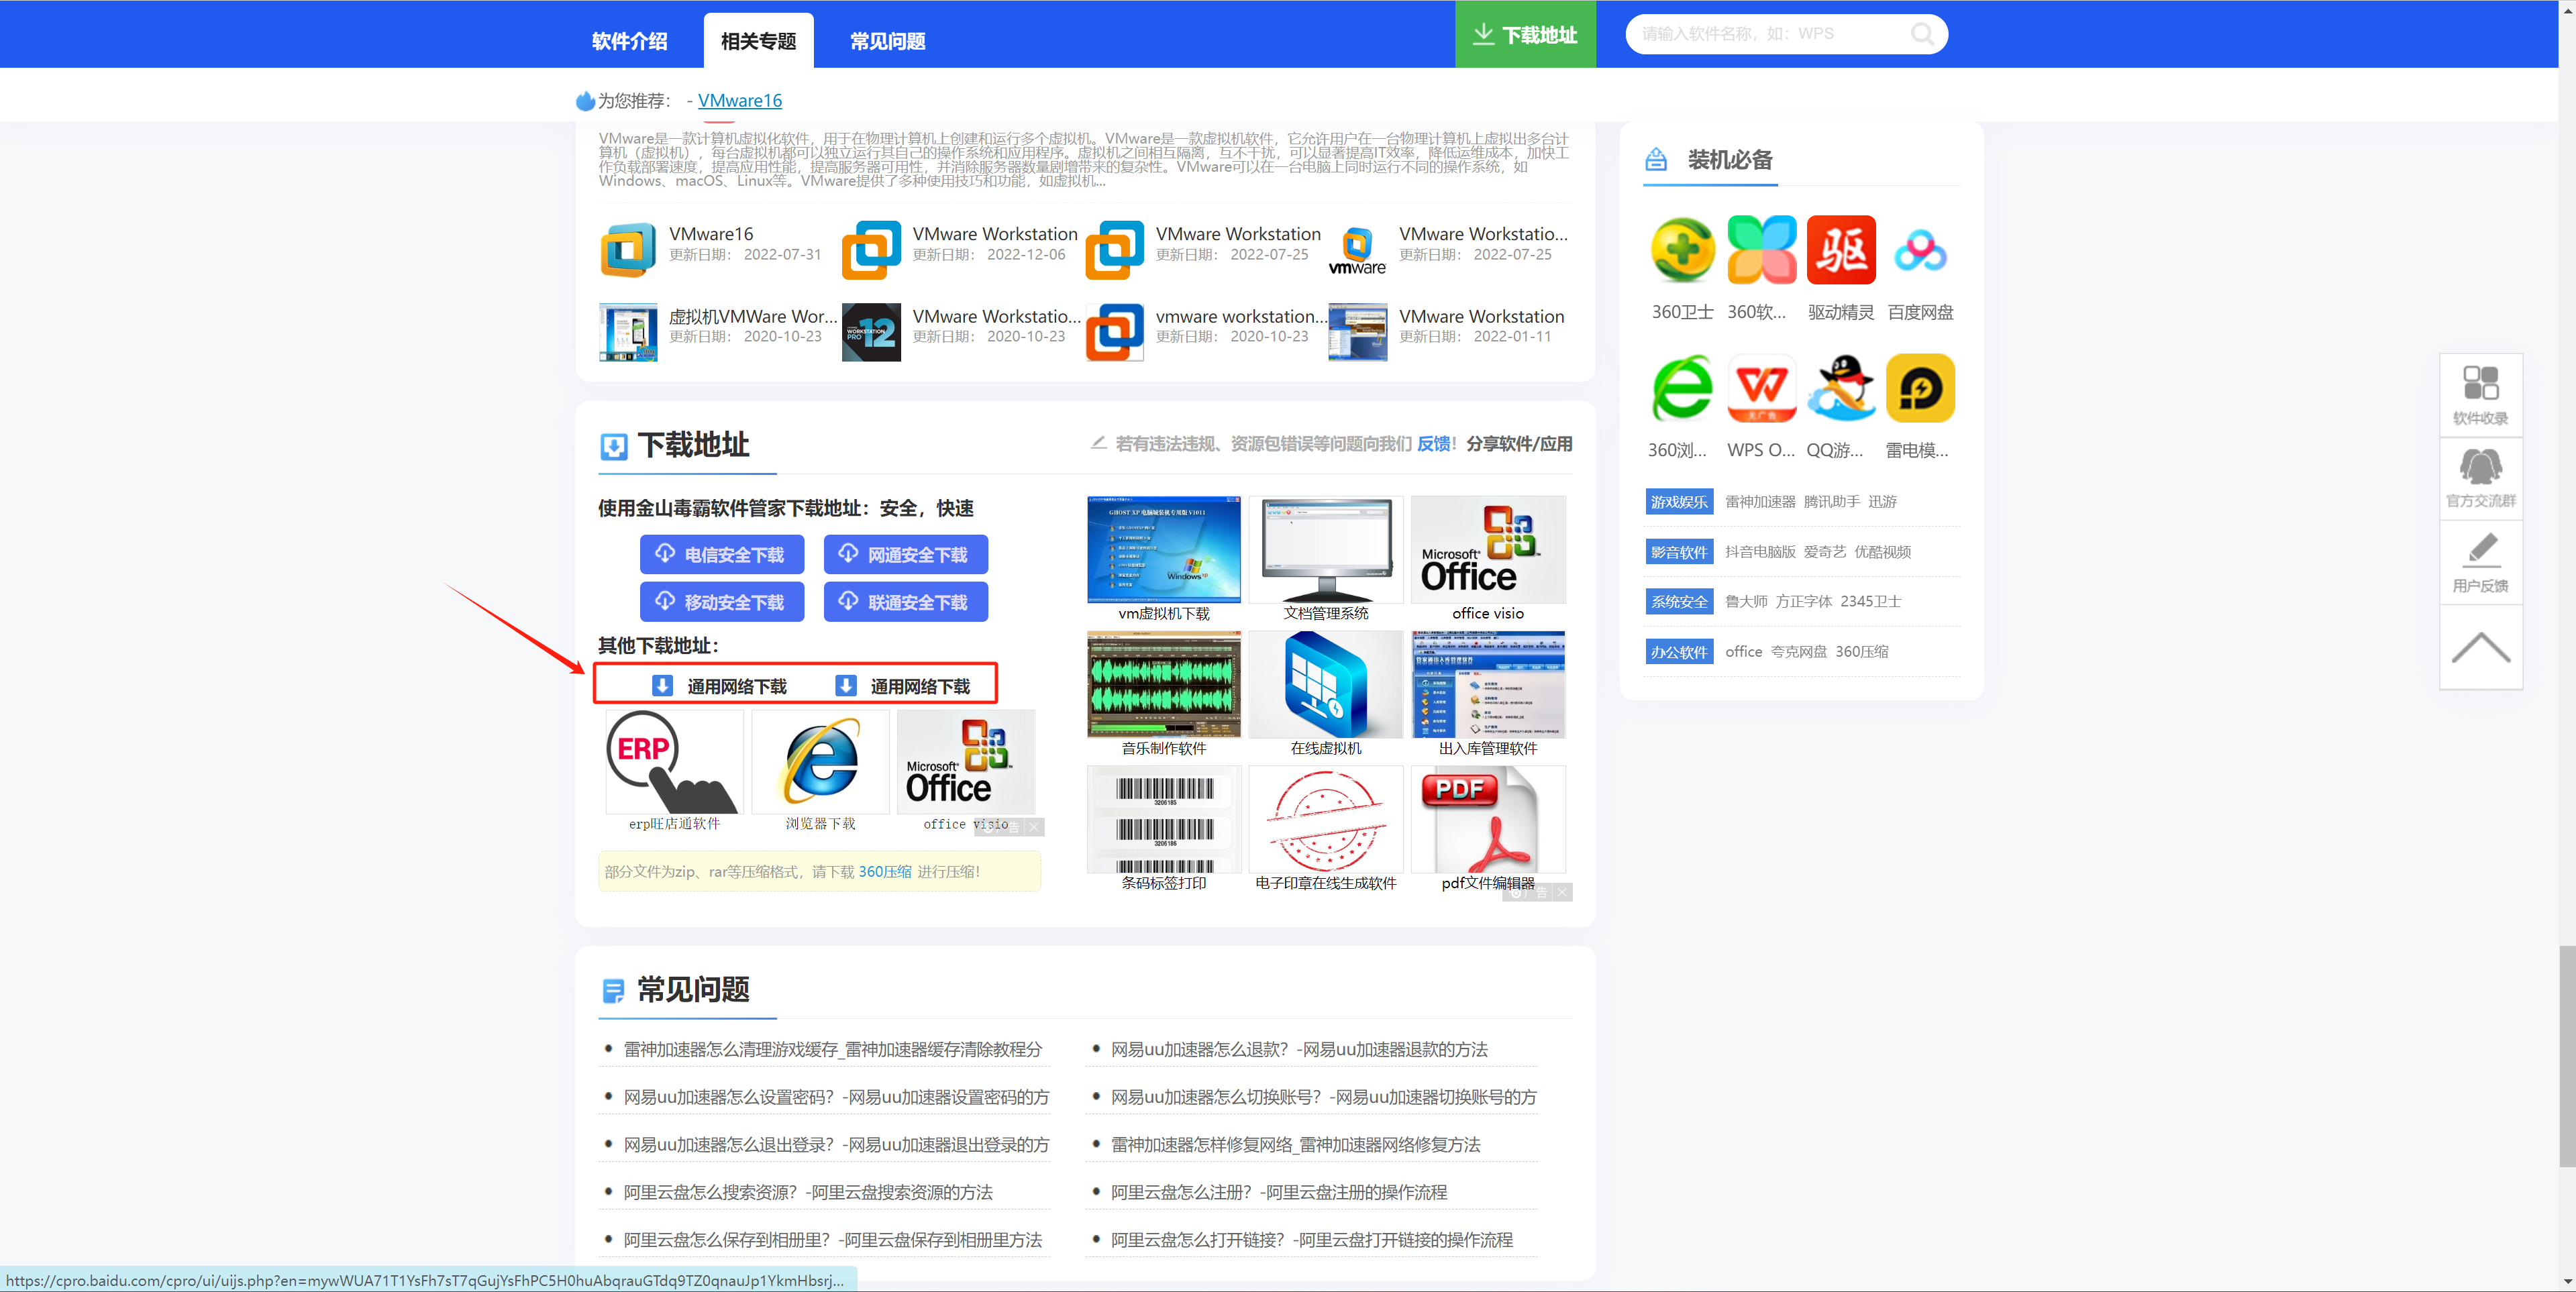Select the 系统安全 category tag
This screenshot has width=2576, height=1292.
(x=1679, y=602)
